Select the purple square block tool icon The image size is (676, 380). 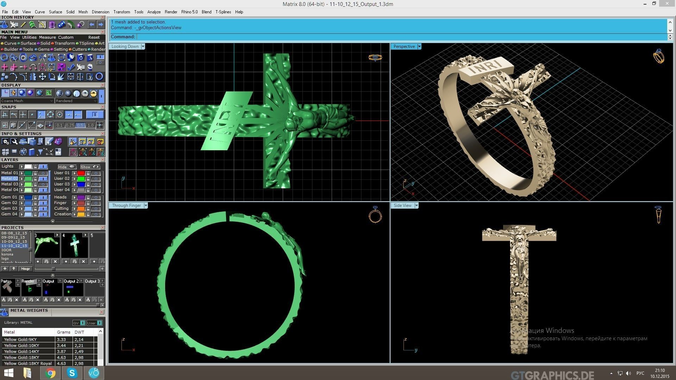[x=61, y=67]
